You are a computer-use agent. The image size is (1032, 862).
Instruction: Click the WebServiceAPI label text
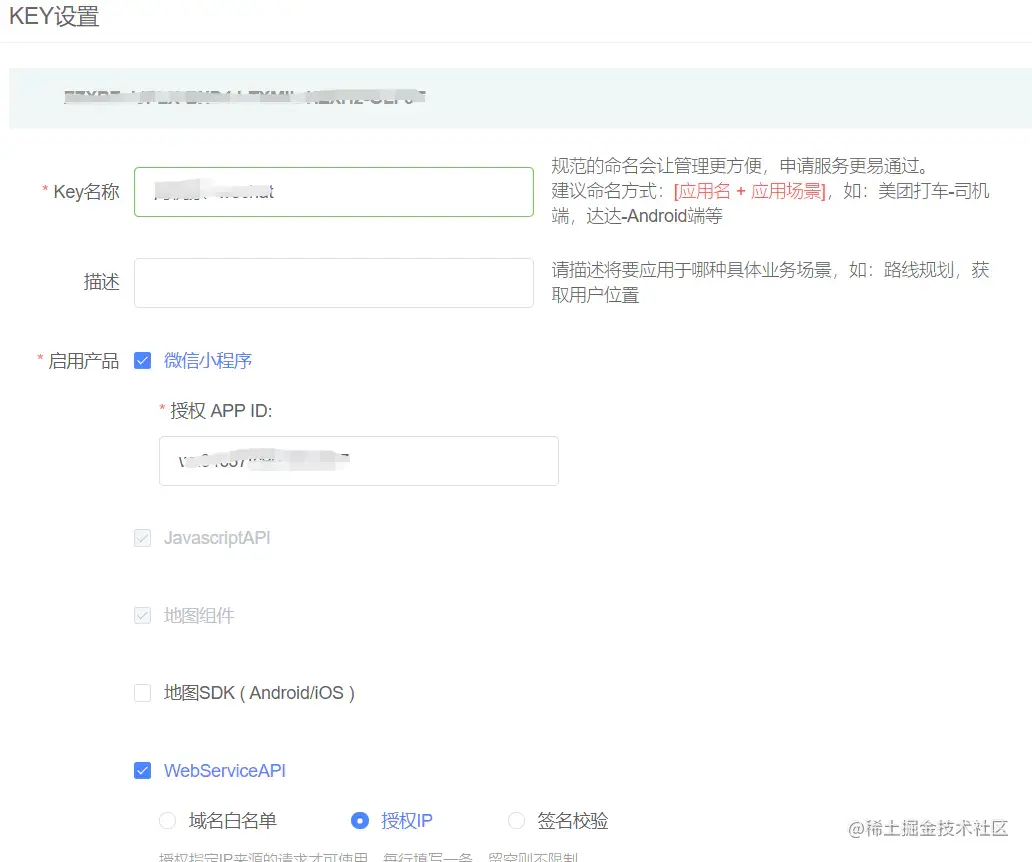tap(224, 771)
